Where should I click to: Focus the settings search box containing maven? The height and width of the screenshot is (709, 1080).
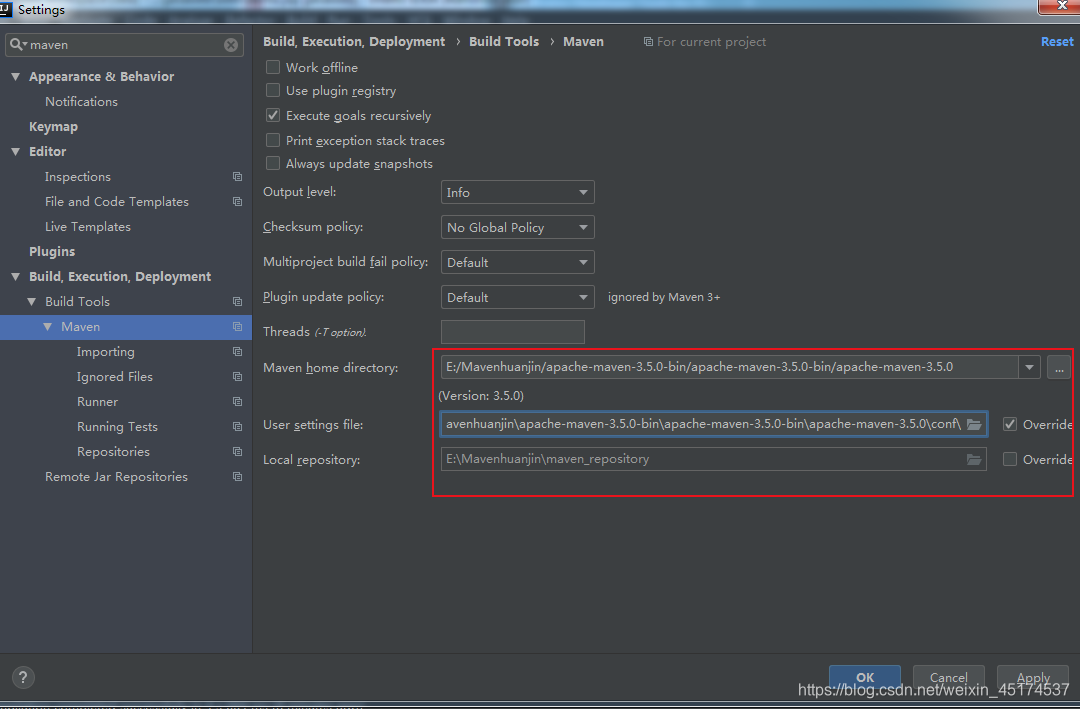click(124, 45)
